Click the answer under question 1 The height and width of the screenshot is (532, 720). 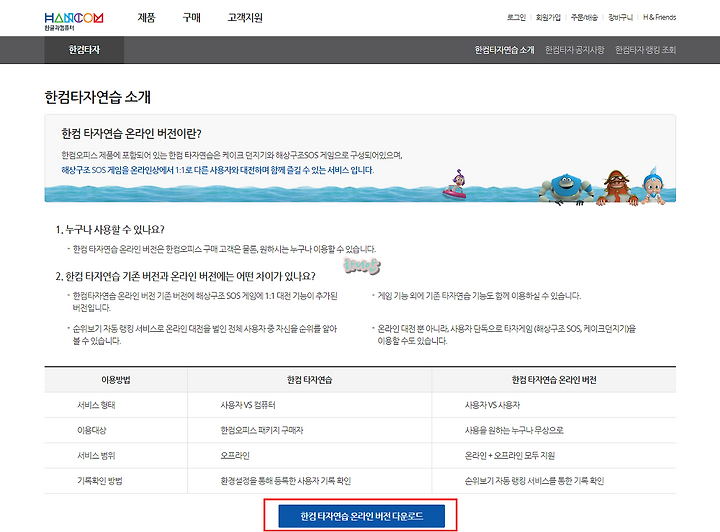tap(224, 249)
